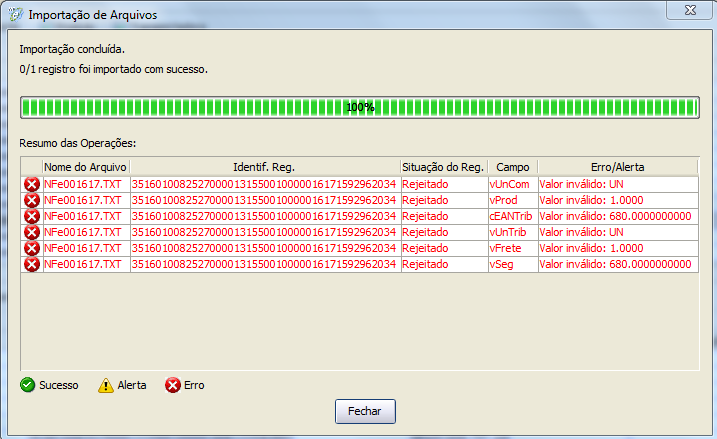Click NFe001617.TXT in the vSeg row
717x439 pixels.
tap(83, 264)
